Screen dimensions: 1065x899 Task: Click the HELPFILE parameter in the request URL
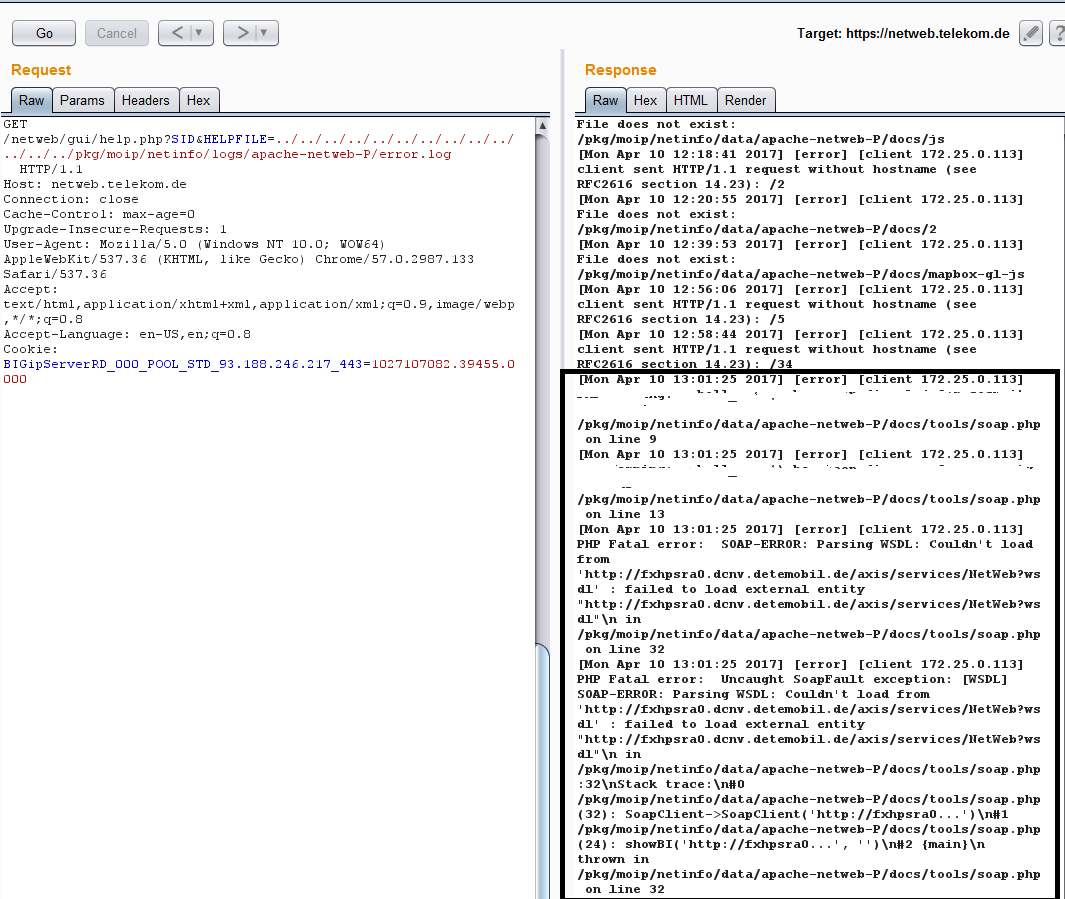(x=235, y=139)
